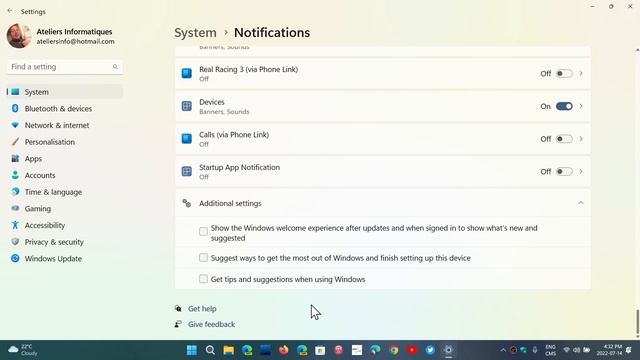
Task: Click the Find a setting search box
Action: pos(64,67)
